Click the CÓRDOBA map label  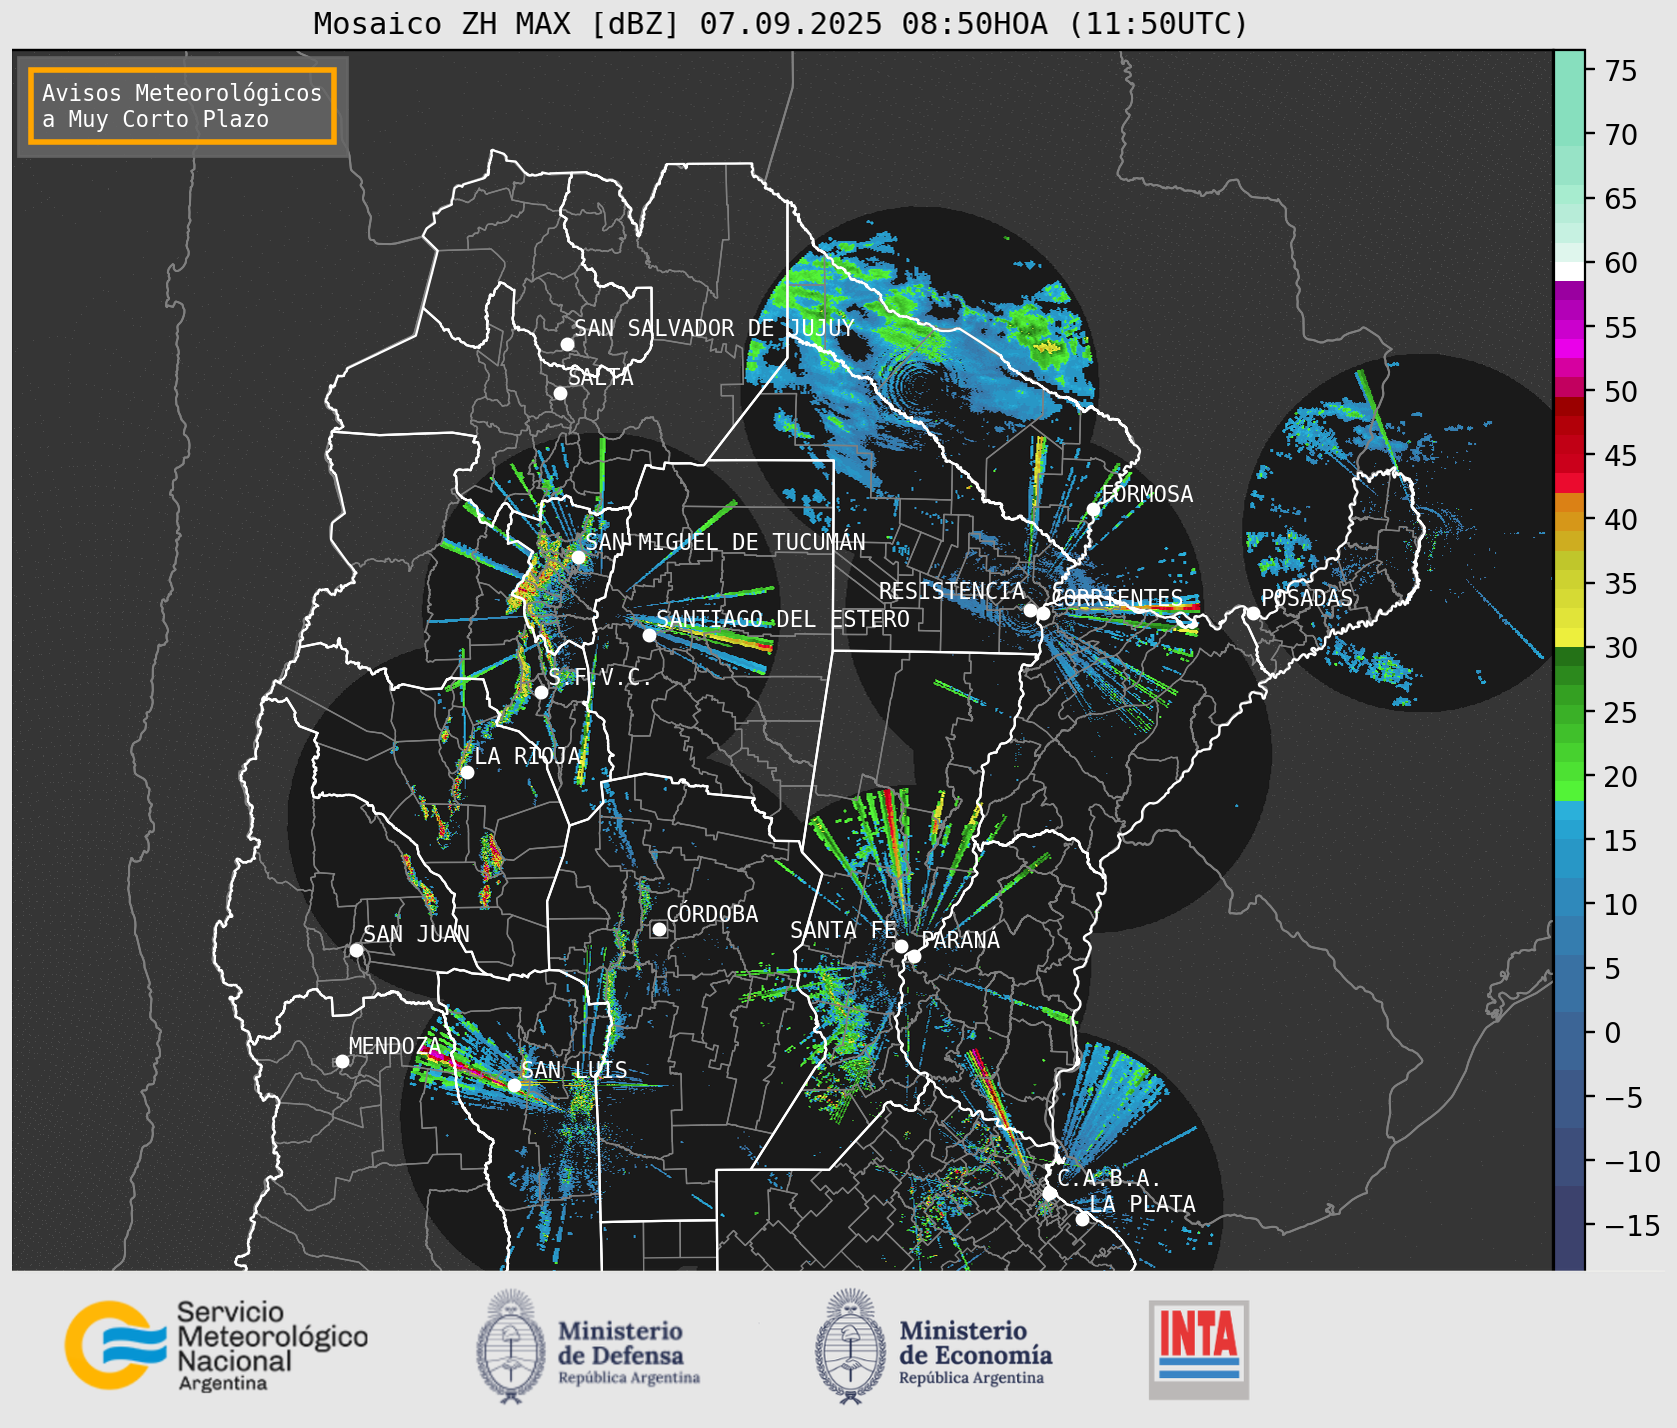click(712, 914)
